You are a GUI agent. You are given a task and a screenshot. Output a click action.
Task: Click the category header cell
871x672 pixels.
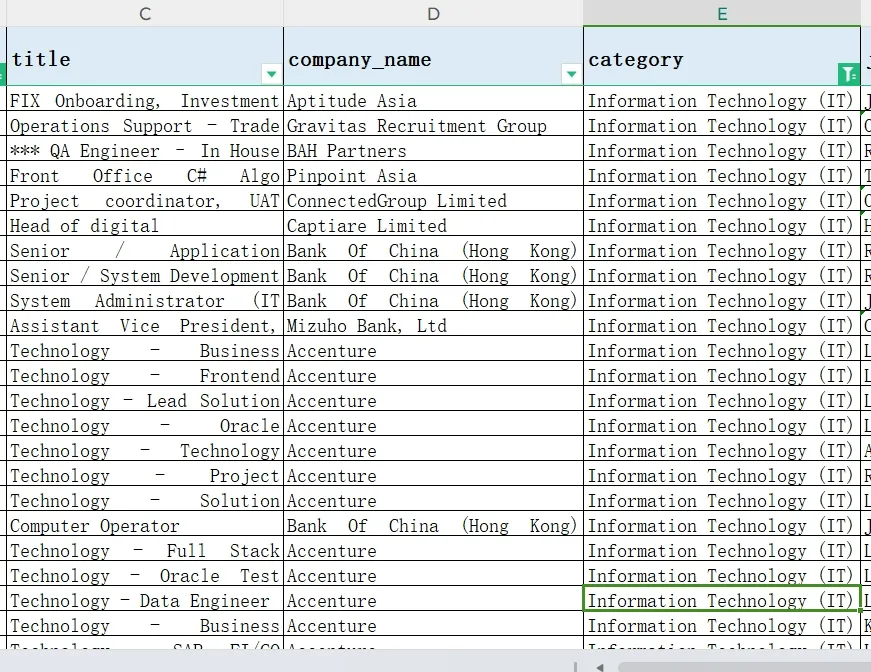722,57
